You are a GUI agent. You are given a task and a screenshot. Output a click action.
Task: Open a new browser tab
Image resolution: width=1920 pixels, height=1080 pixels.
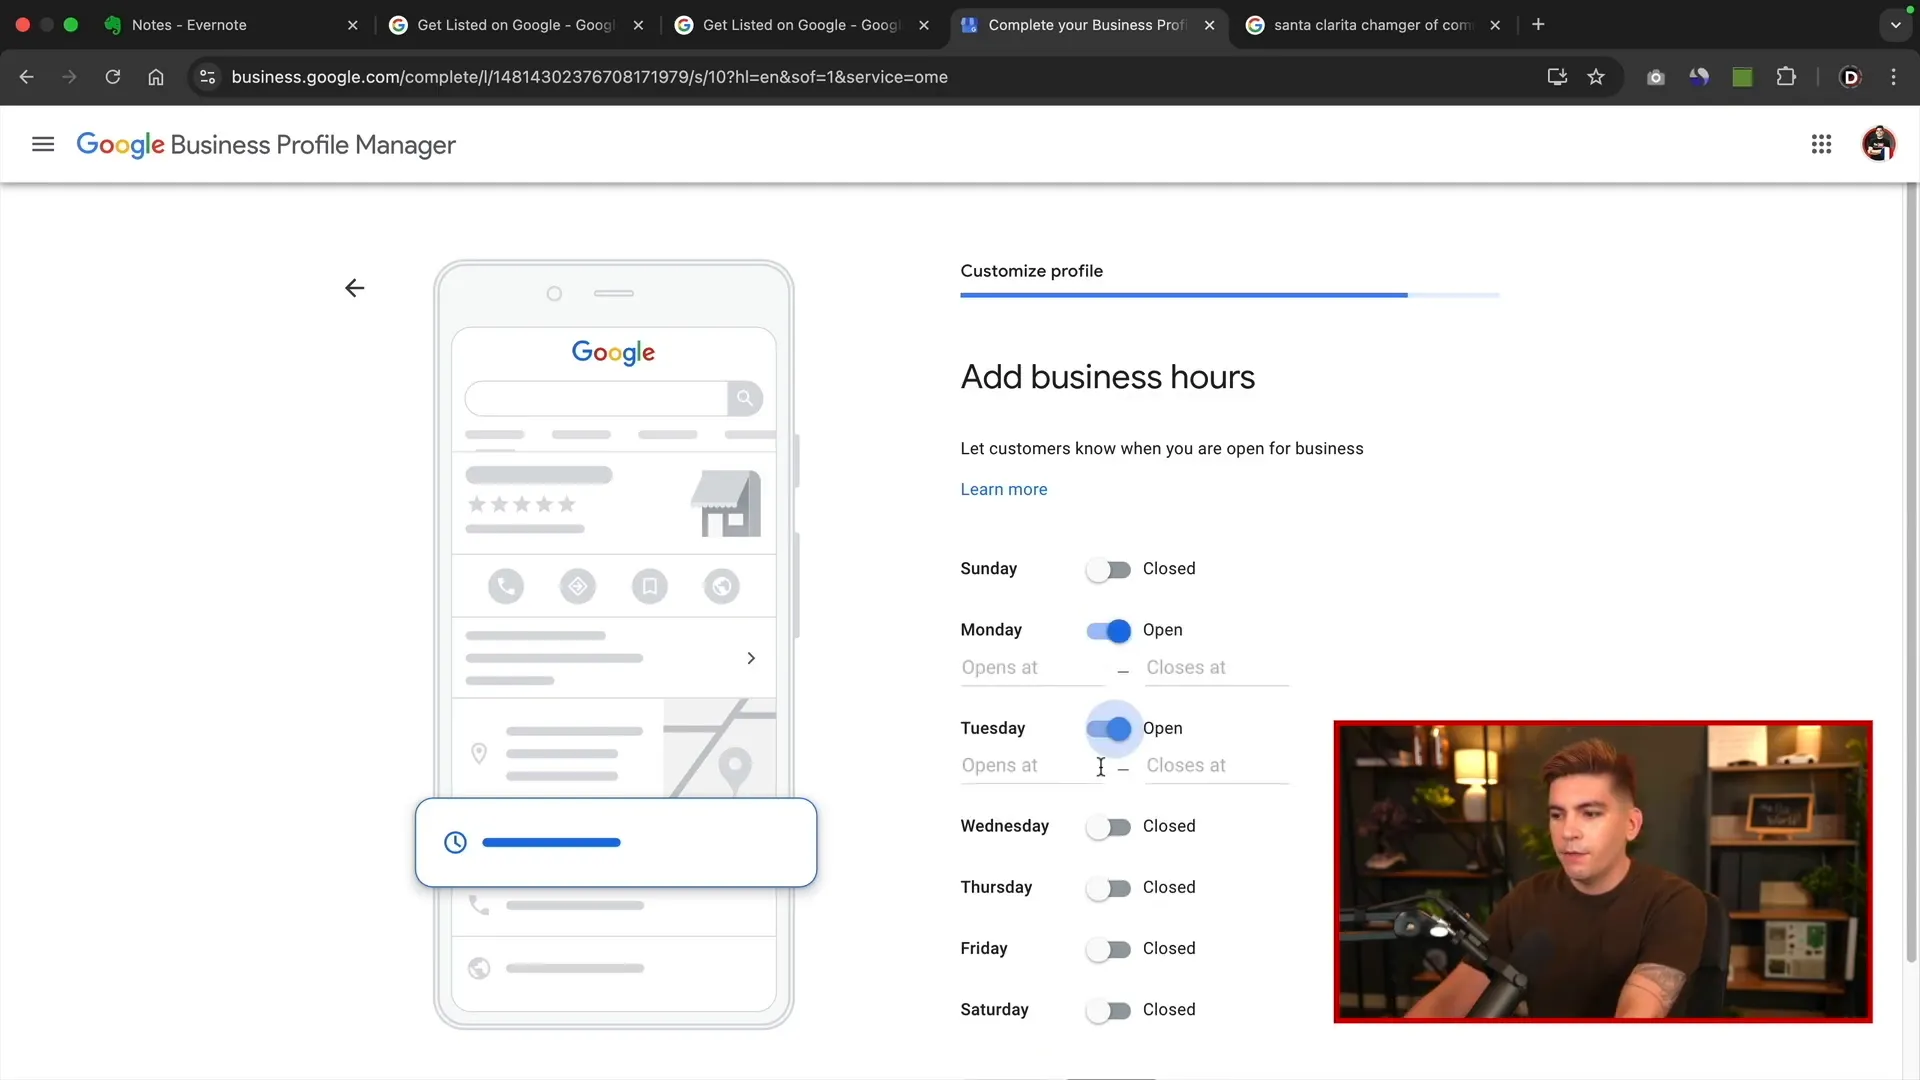1538,25
